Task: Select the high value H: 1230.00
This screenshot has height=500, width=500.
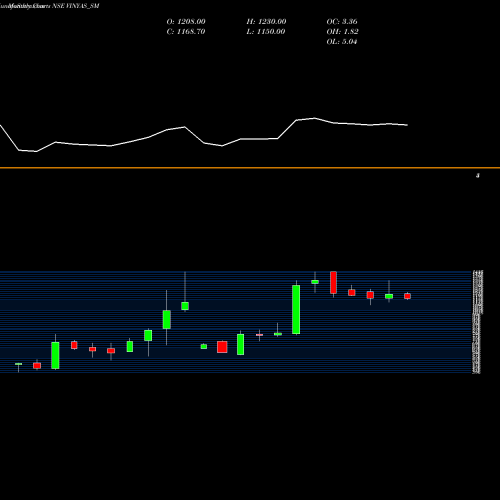Action: pyautogui.click(x=266, y=22)
